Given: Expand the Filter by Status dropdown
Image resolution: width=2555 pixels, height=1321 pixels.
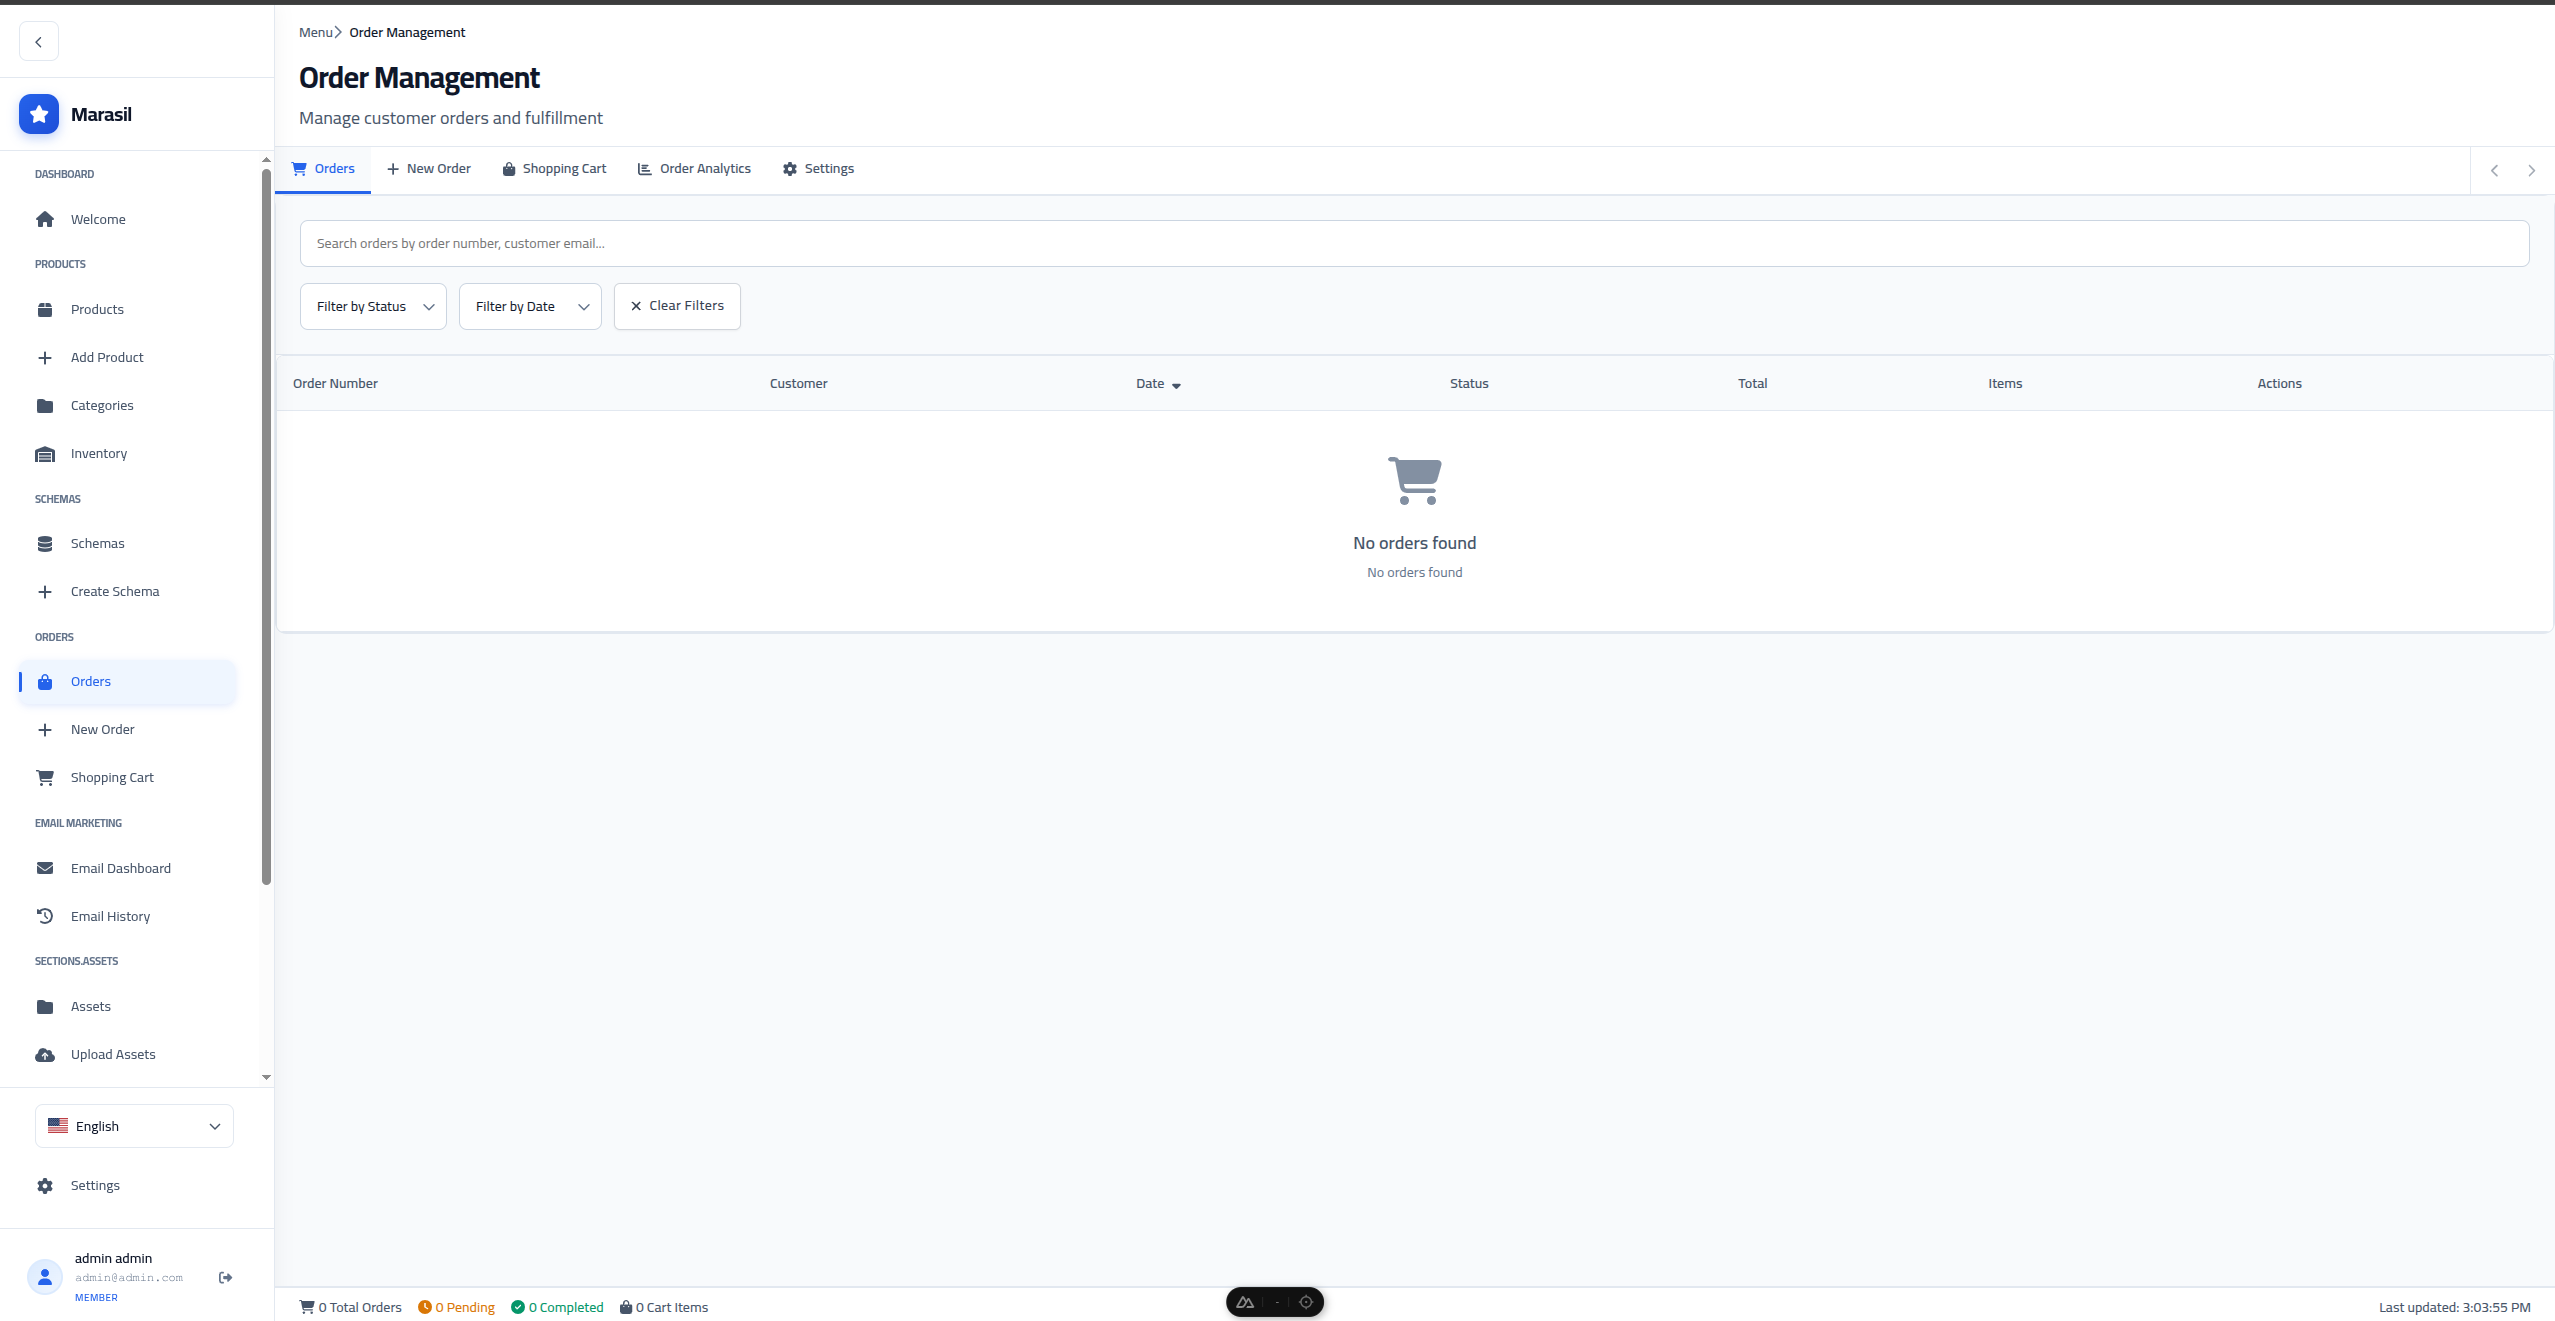Looking at the screenshot, I should pyautogui.click(x=373, y=307).
